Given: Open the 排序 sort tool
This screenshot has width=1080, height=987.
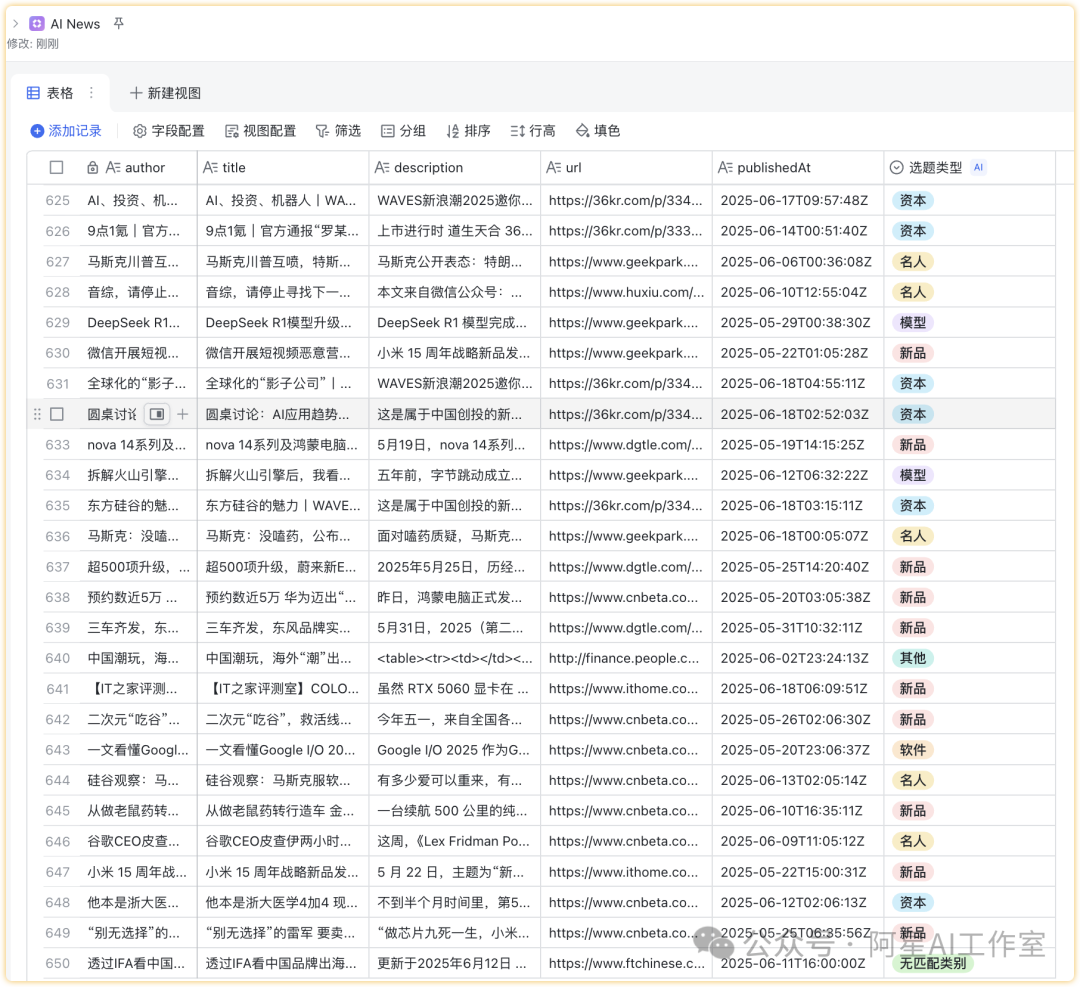Looking at the screenshot, I should pyautogui.click(x=468, y=131).
